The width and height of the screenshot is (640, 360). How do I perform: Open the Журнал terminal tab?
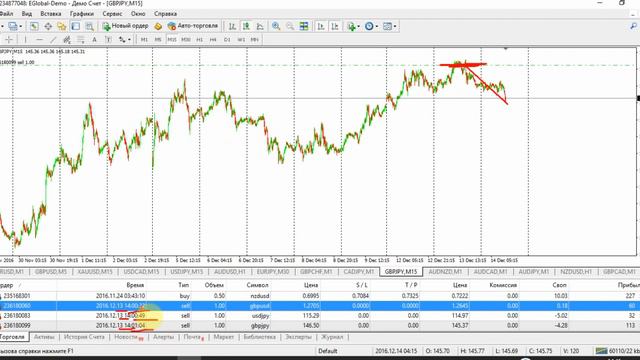click(x=332, y=337)
